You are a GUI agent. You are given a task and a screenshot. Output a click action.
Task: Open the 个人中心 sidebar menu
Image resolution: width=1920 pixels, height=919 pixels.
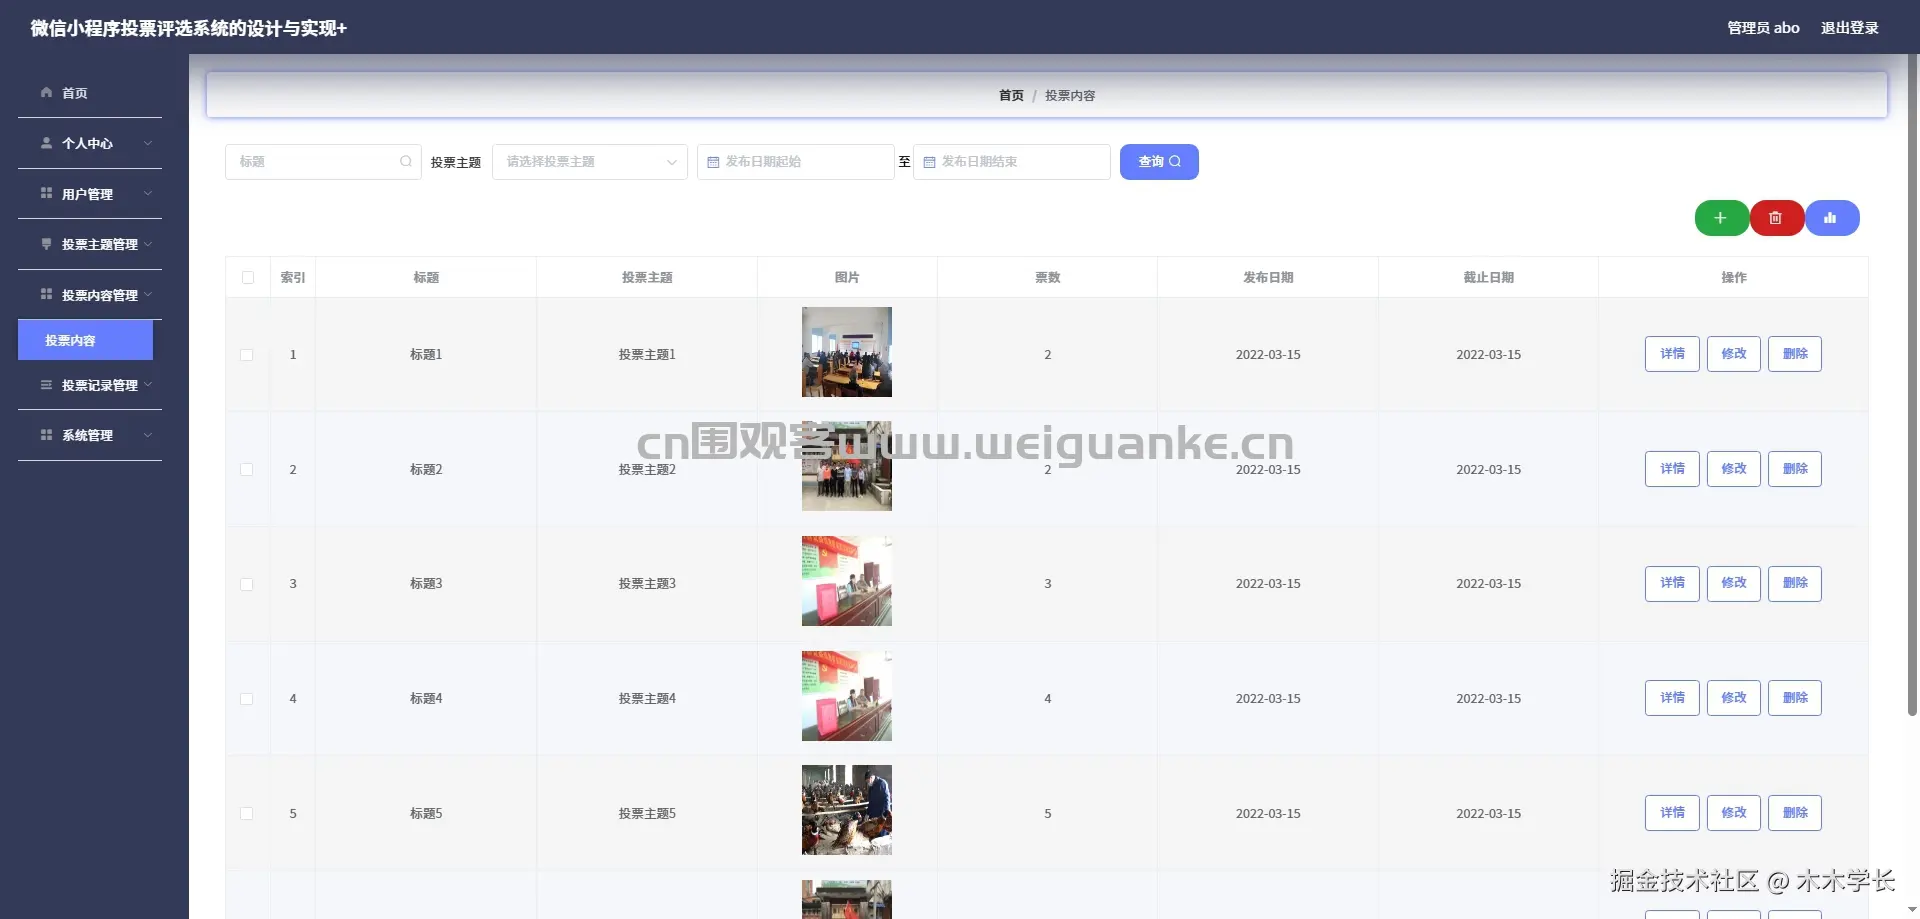90,143
